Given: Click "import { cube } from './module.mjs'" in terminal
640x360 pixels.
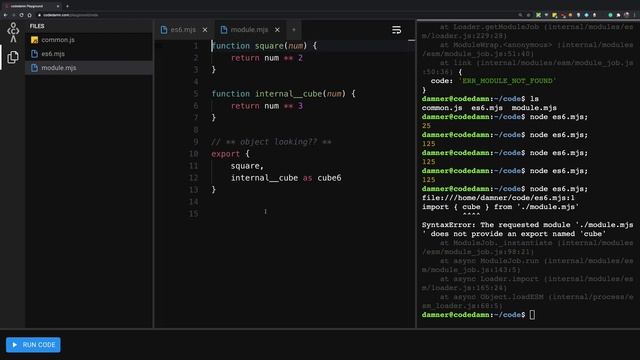Looking at the screenshot, I should [500, 207].
